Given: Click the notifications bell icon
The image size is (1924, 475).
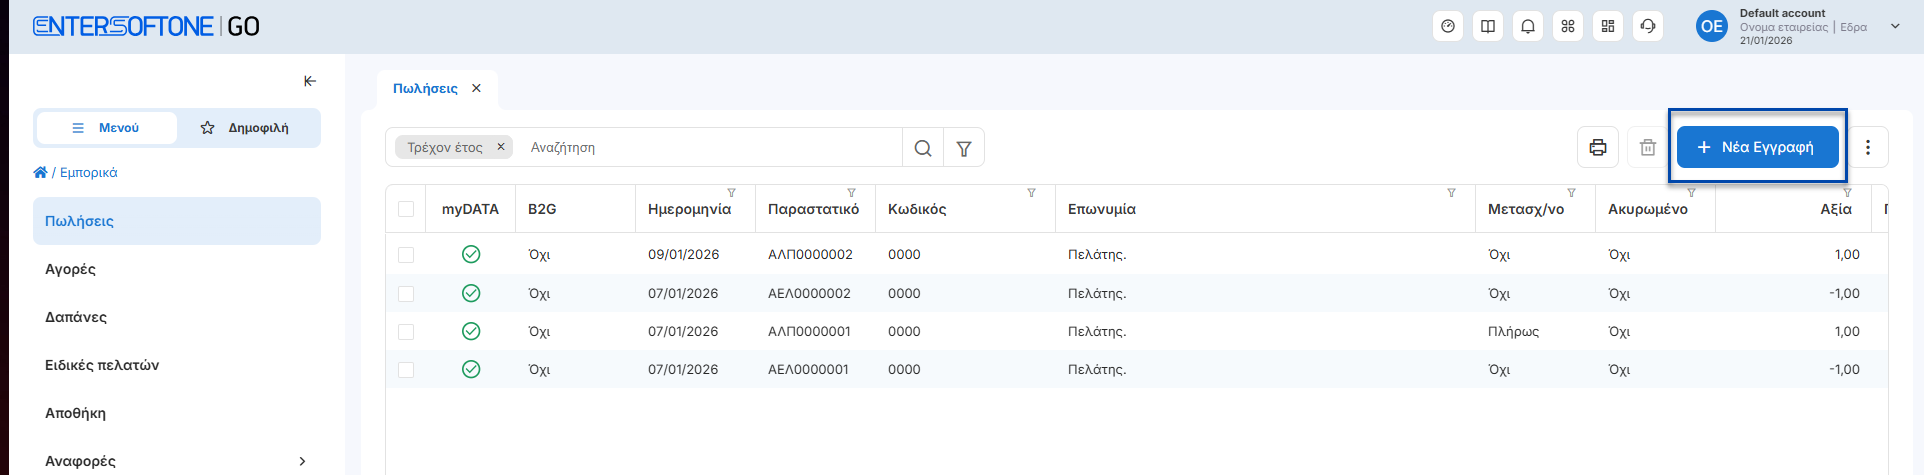Looking at the screenshot, I should click(x=1528, y=27).
